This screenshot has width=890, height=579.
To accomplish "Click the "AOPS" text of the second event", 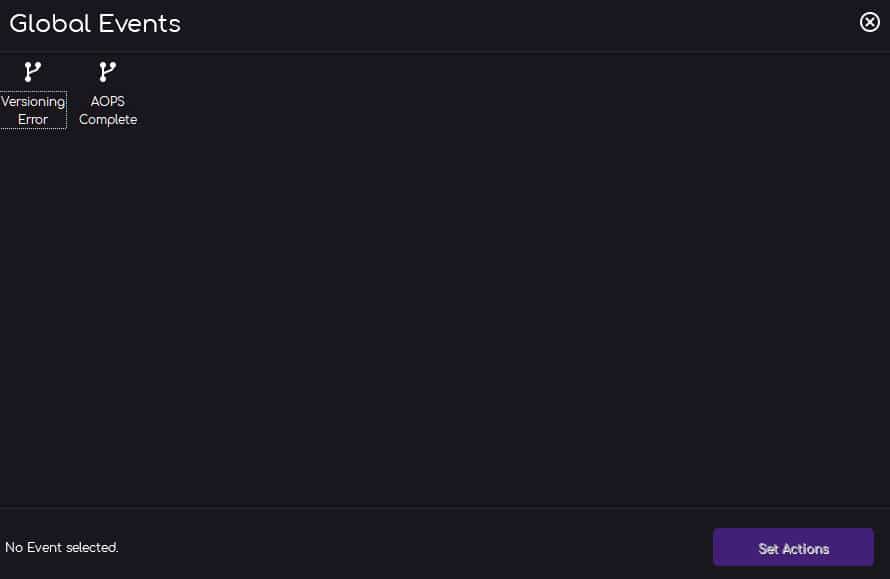I will (107, 101).
